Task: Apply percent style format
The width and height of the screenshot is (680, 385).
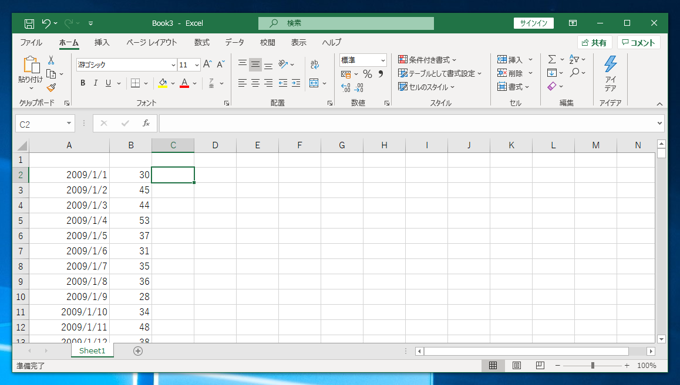Action: coord(367,74)
